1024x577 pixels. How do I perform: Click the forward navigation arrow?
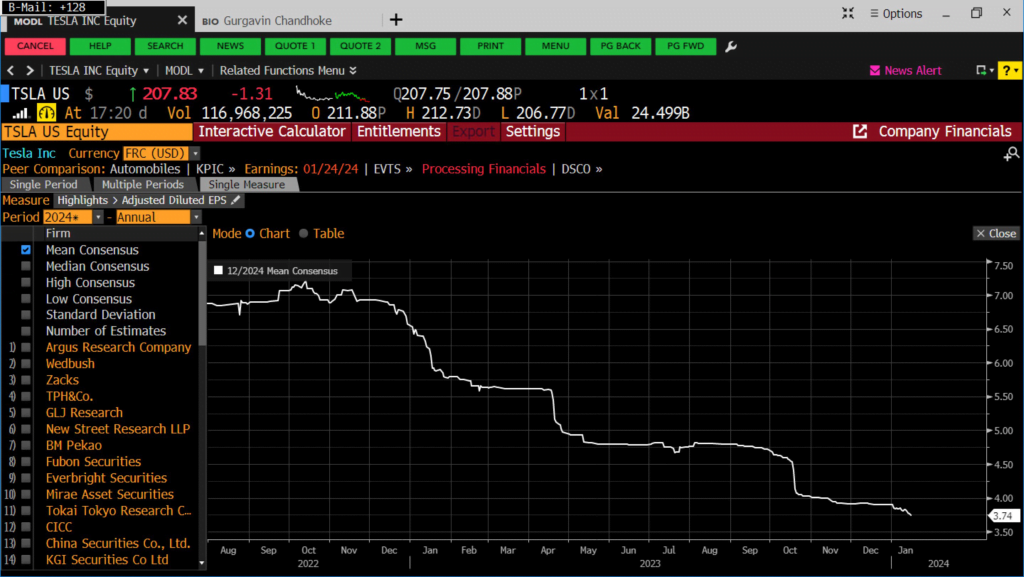coord(29,70)
